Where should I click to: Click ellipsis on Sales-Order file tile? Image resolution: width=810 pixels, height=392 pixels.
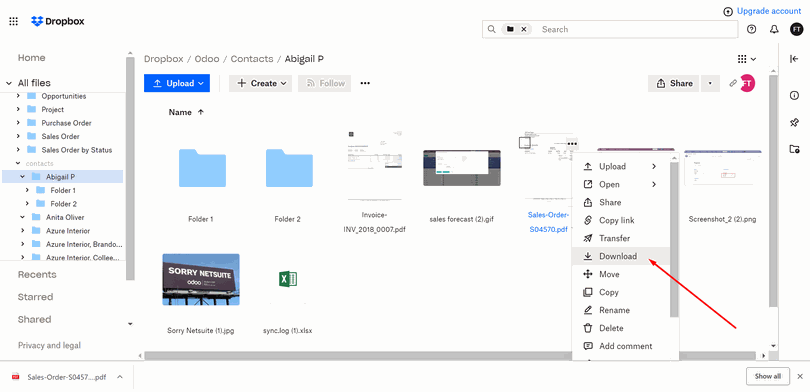pos(572,144)
